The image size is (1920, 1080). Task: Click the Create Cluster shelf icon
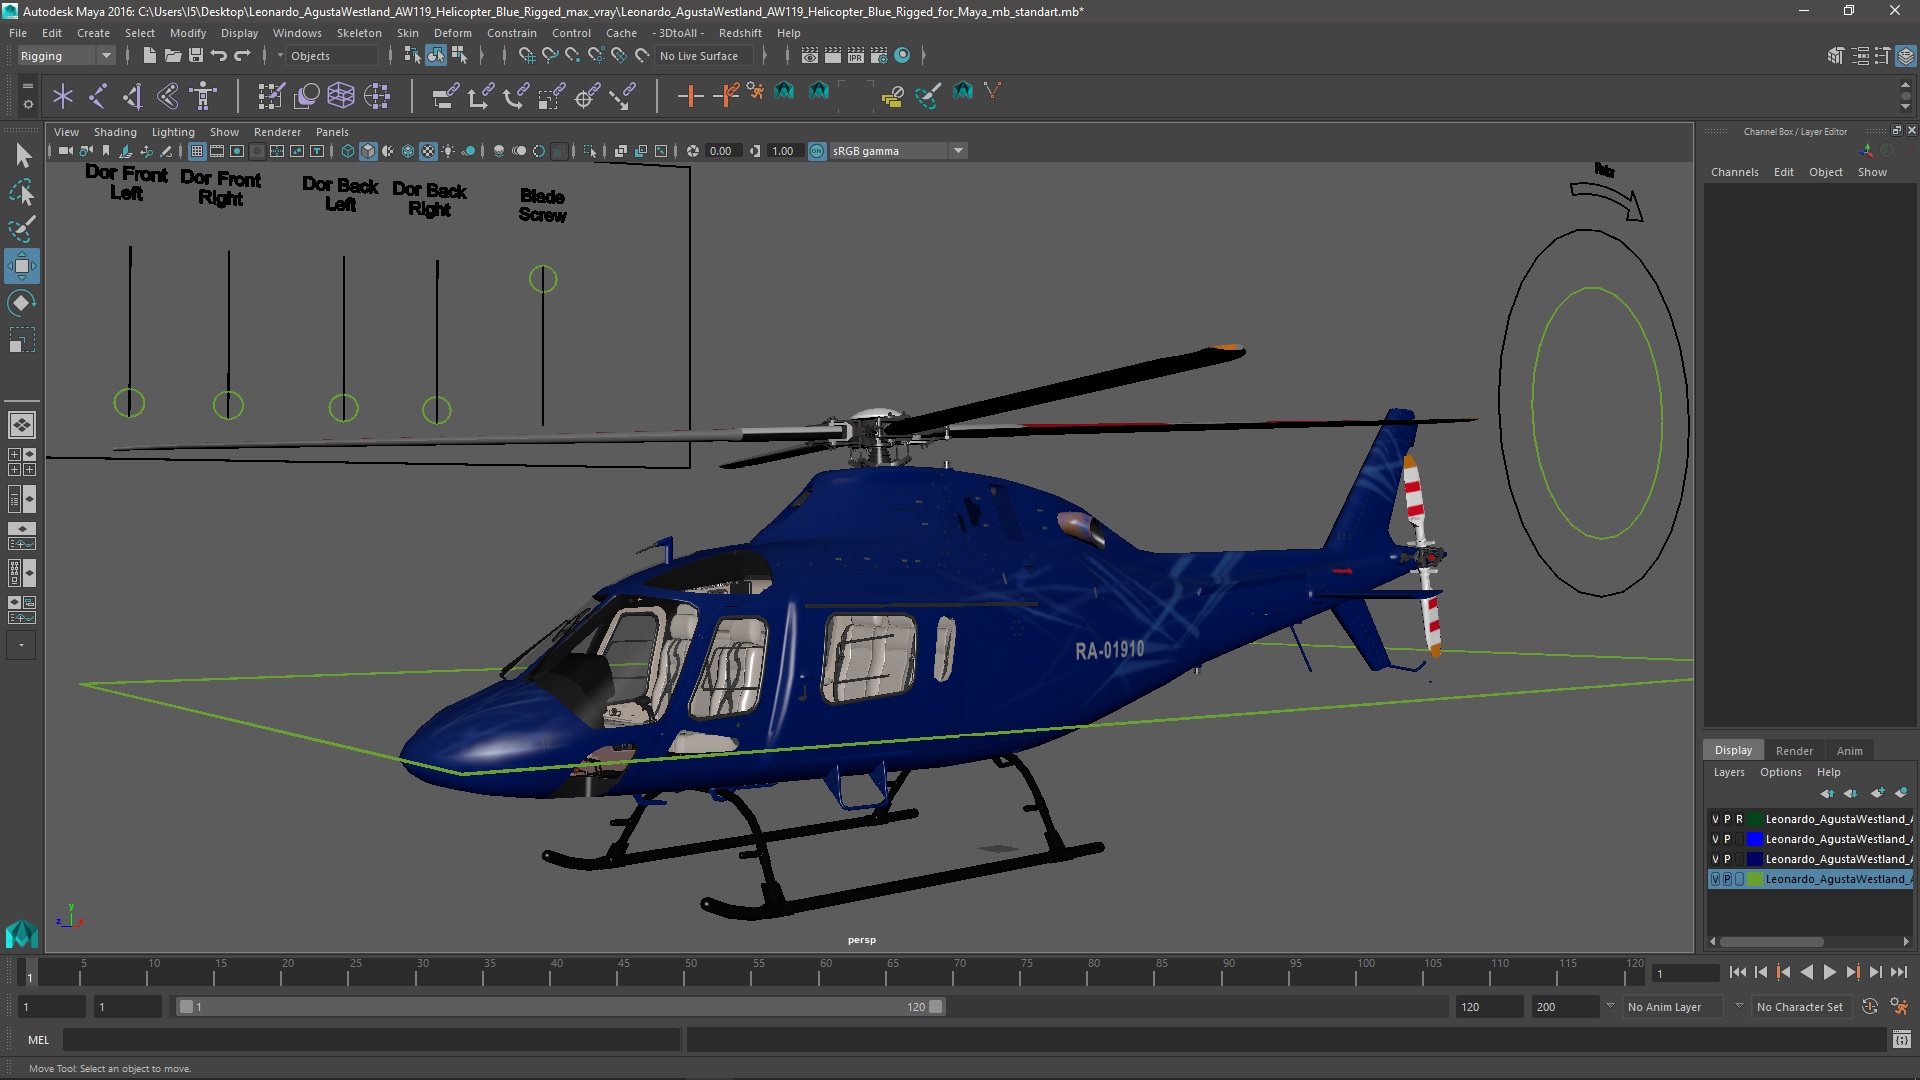tap(377, 96)
